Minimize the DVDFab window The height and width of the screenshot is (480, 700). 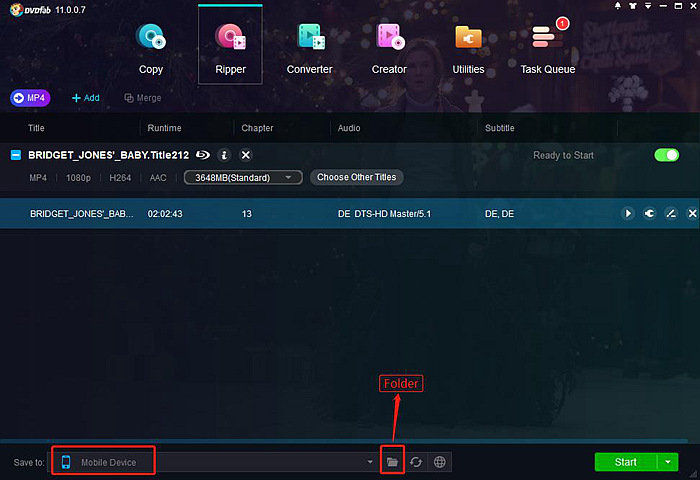[x=663, y=6]
